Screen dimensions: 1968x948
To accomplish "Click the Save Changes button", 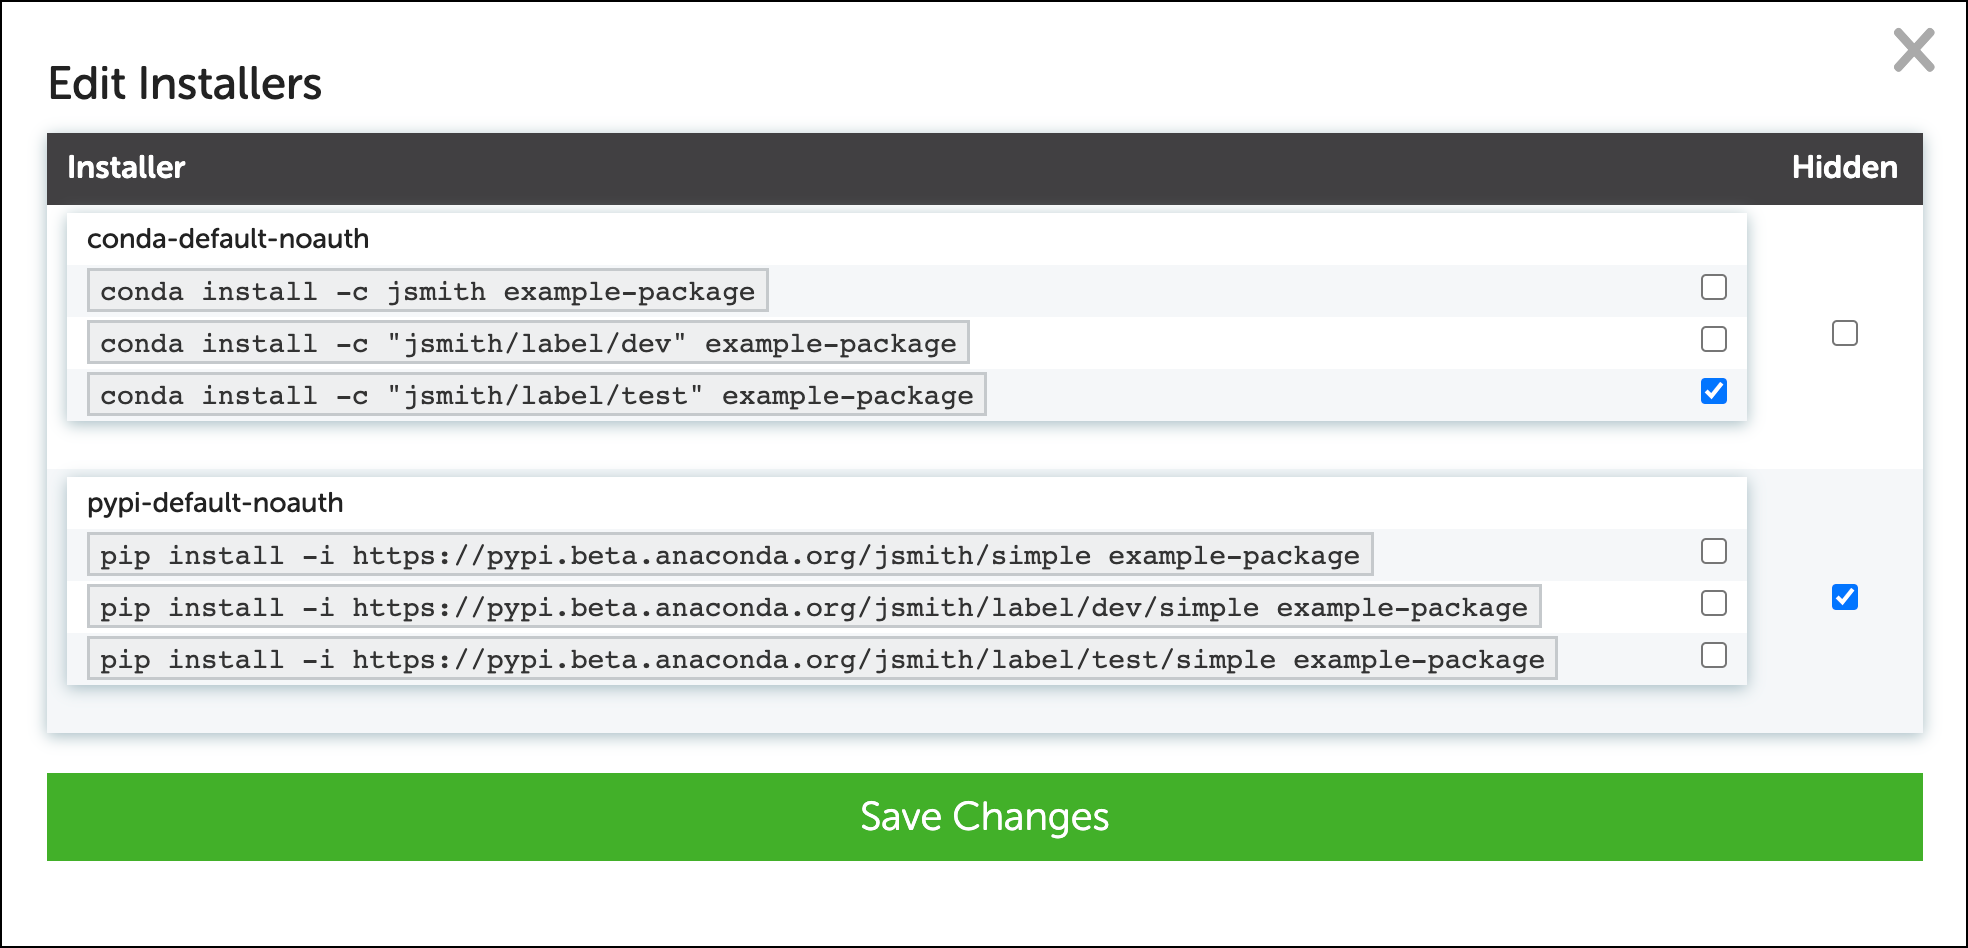I will (984, 817).
